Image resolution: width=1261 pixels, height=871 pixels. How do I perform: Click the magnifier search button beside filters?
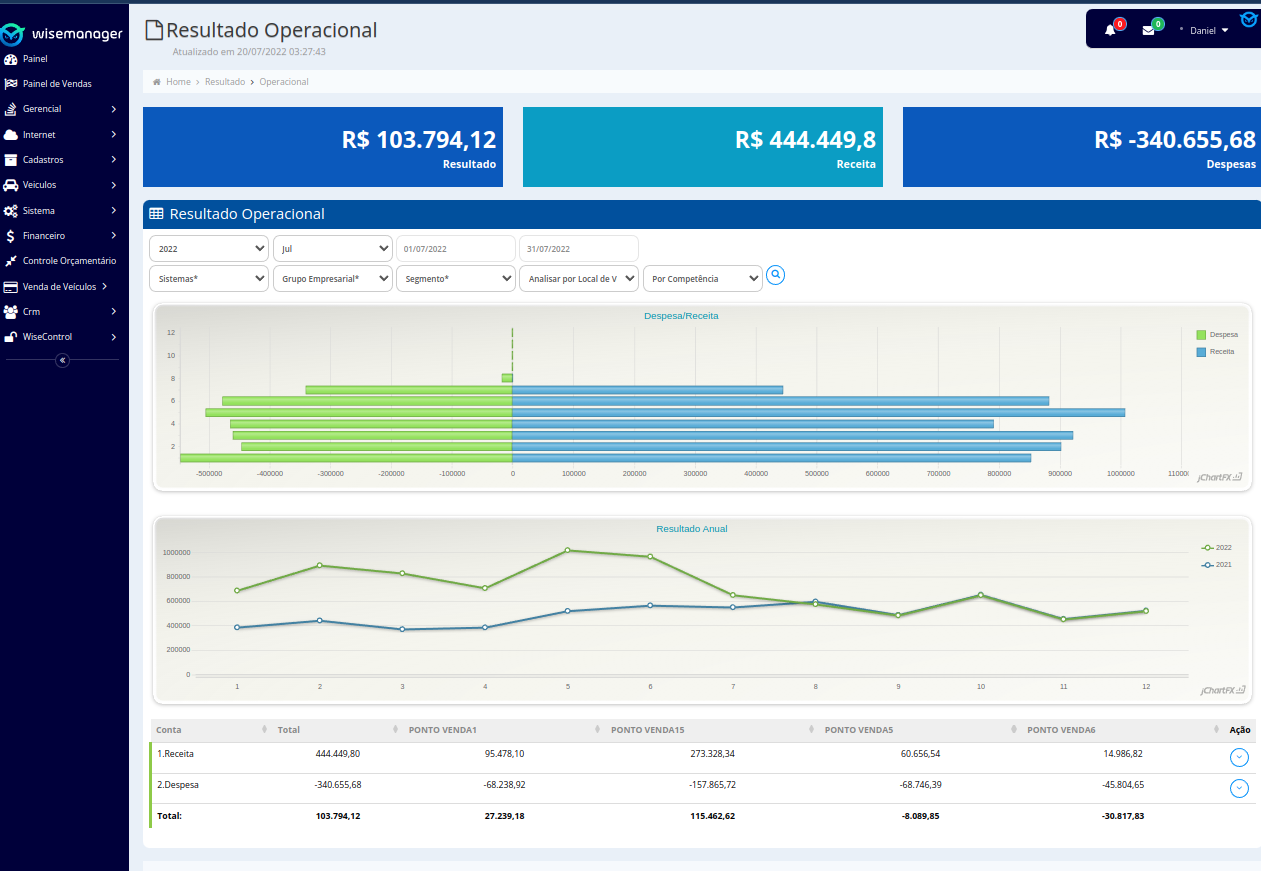[775, 275]
